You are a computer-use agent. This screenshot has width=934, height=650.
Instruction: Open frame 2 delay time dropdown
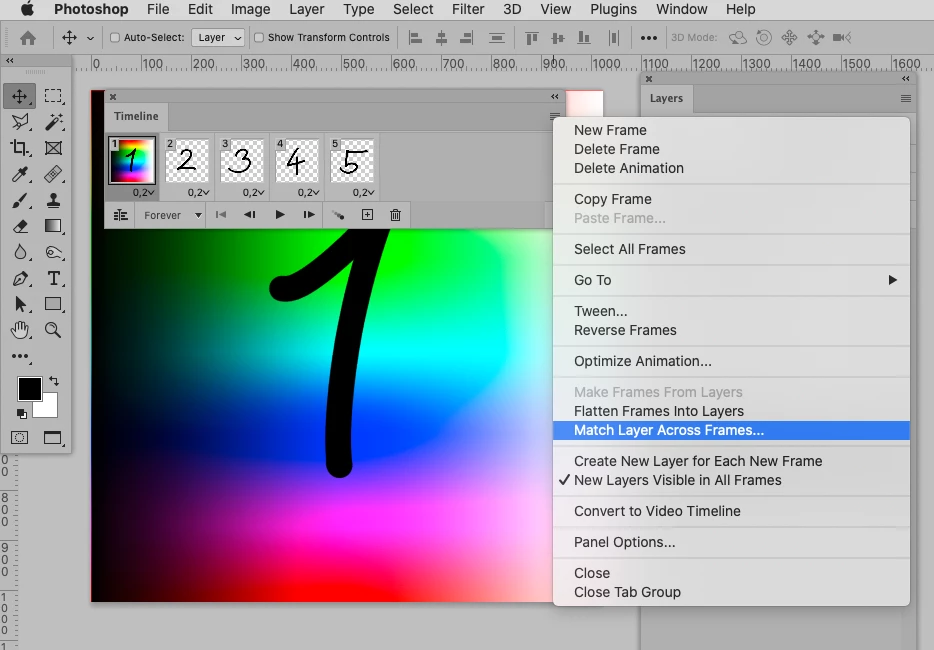click(x=198, y=192)
